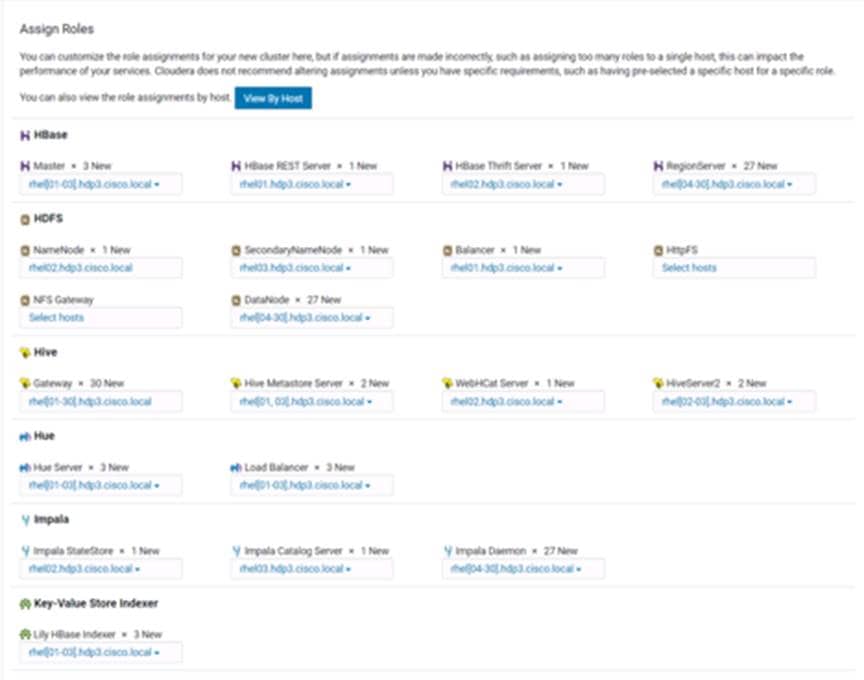Open the Hive Metastore Server host dropdown
Screen dimensions: 864x680
(x=312, y=402)
